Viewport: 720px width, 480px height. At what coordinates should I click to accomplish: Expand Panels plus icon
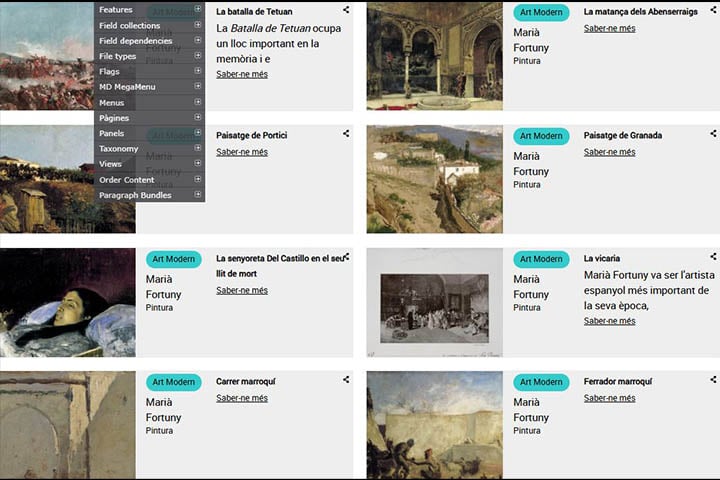[197, 132]
